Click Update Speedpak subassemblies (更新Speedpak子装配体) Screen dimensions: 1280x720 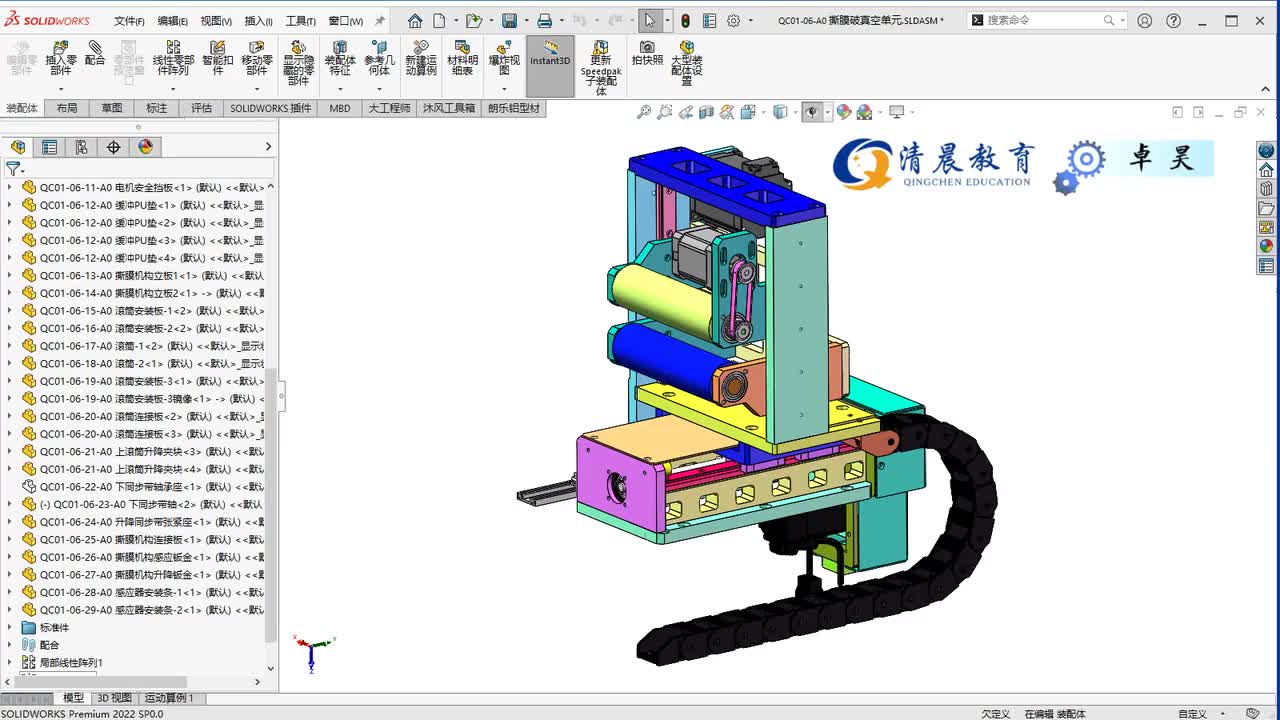pos(601,68)
